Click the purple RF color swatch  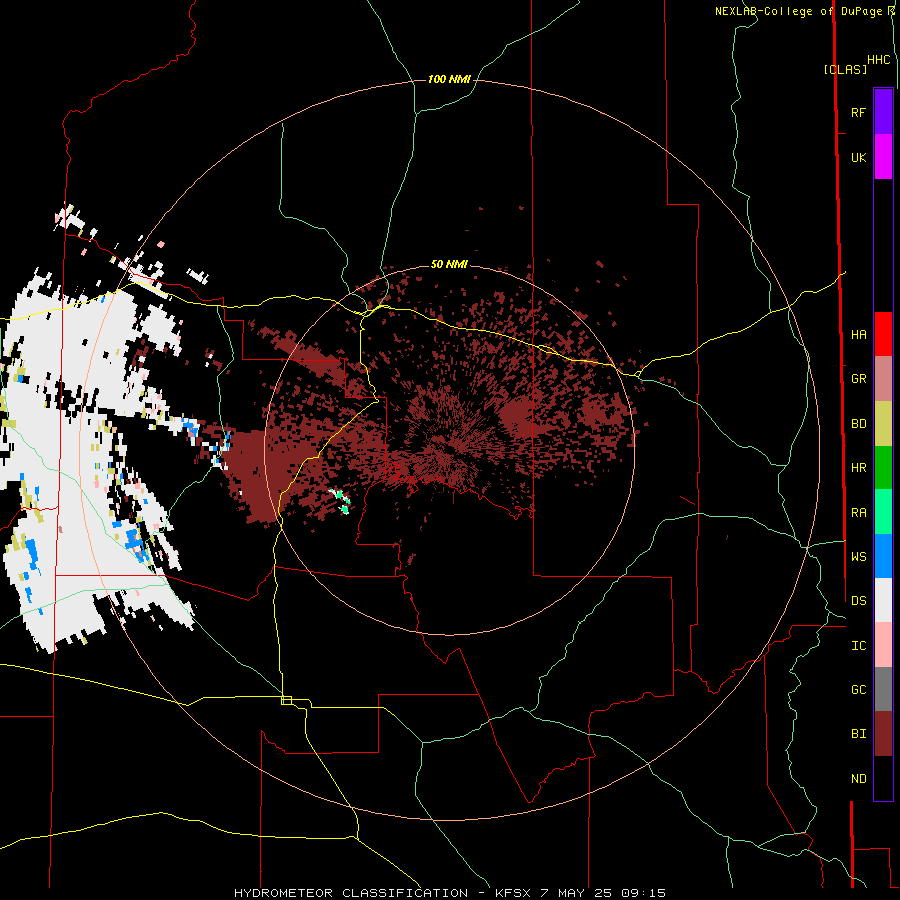point(883,112)
